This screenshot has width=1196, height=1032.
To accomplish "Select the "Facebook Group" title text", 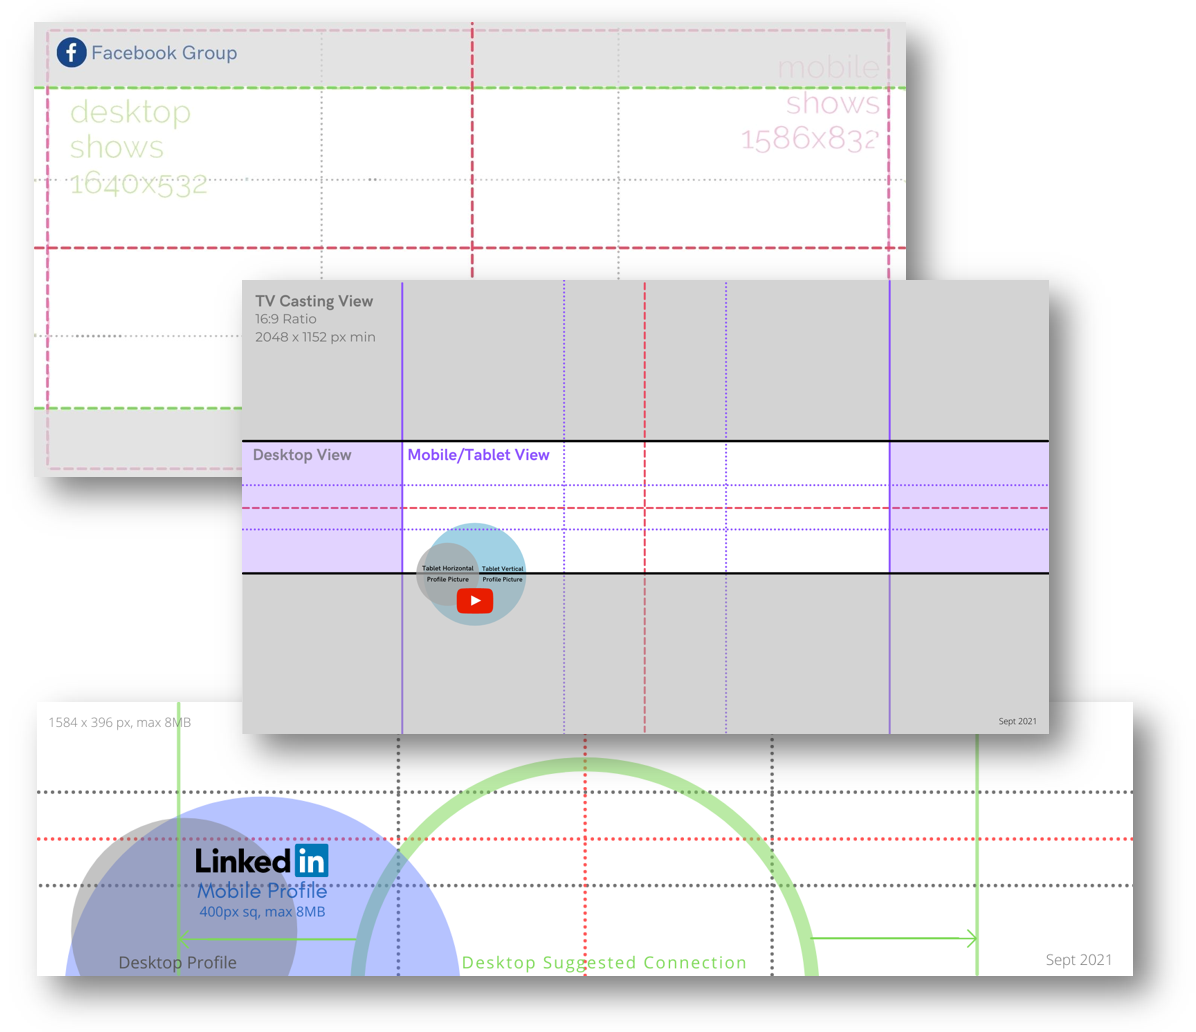I will tap(164, 53).
